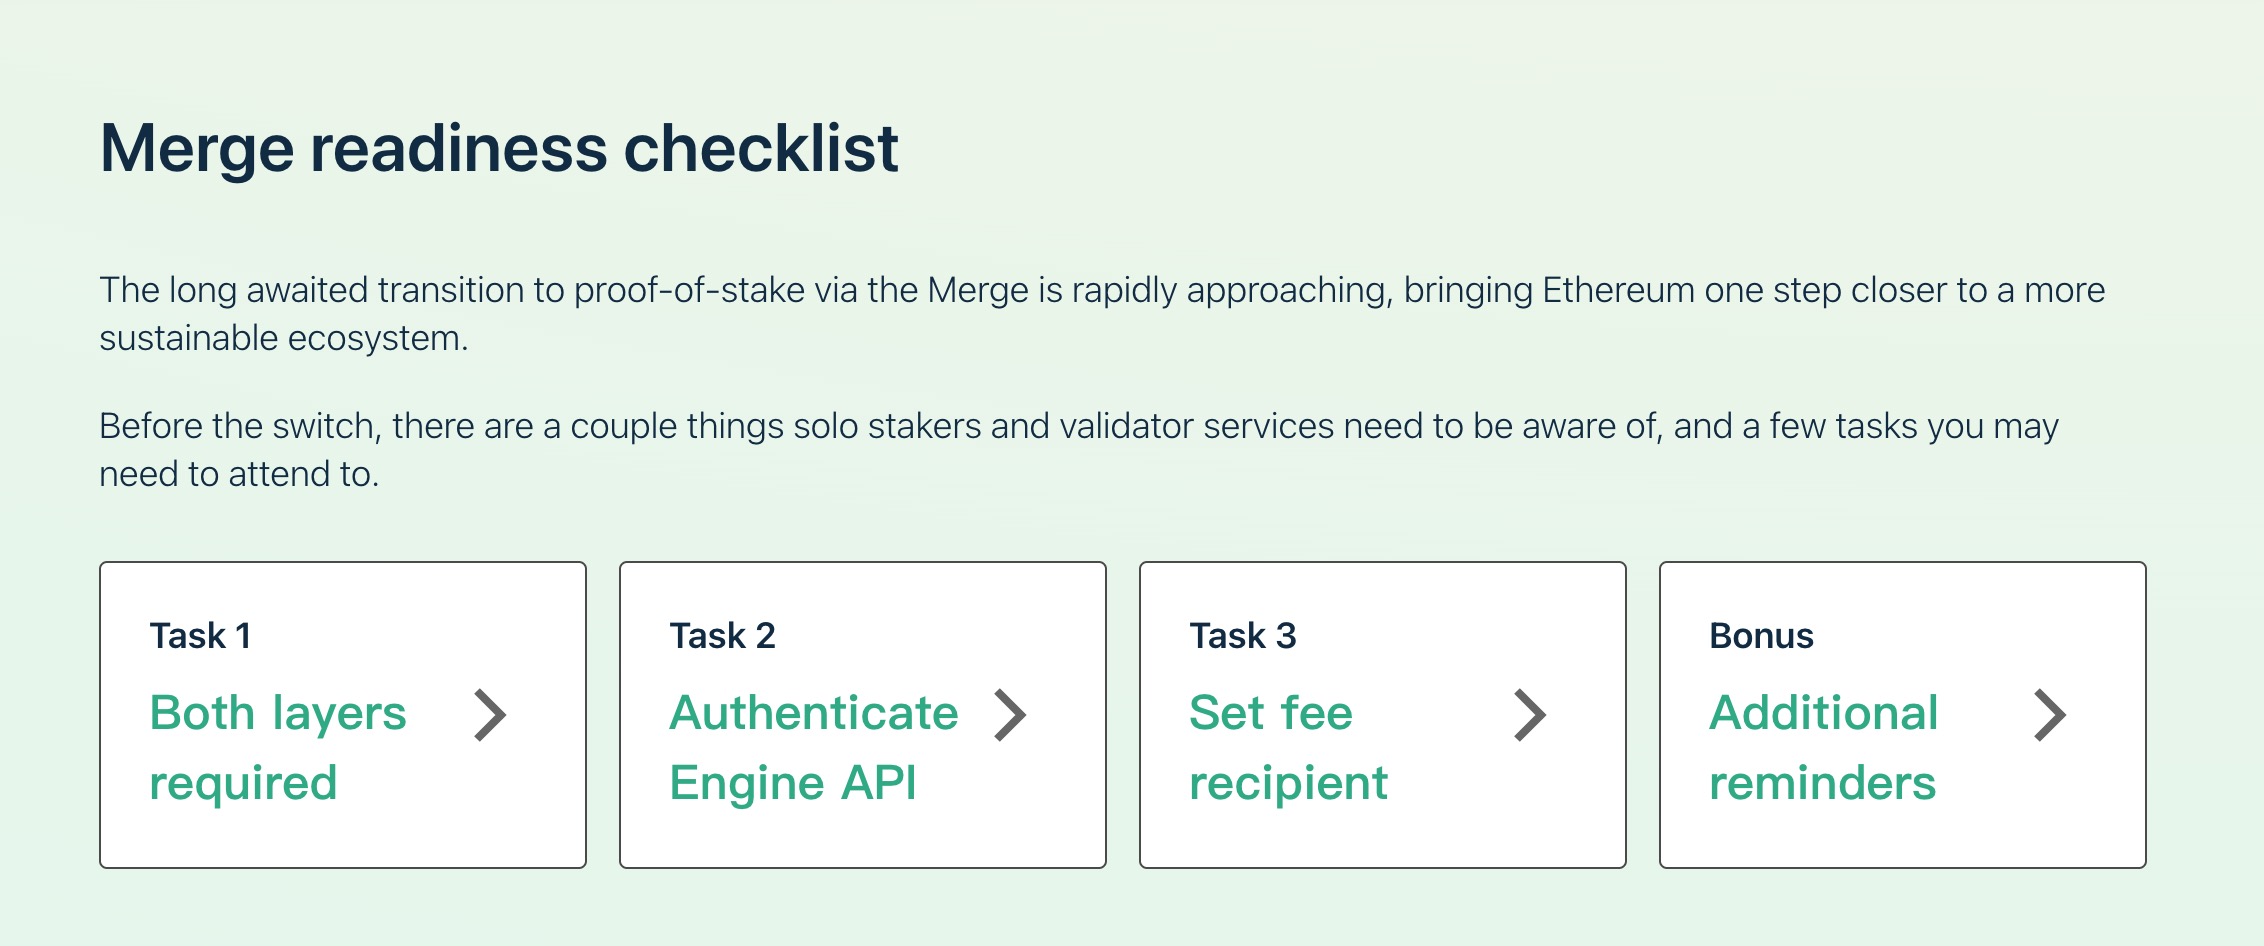Viewport: 2264px width, 946px height.
Task: Click the Merge readiness checklist heading
Action: pos(499,149)
